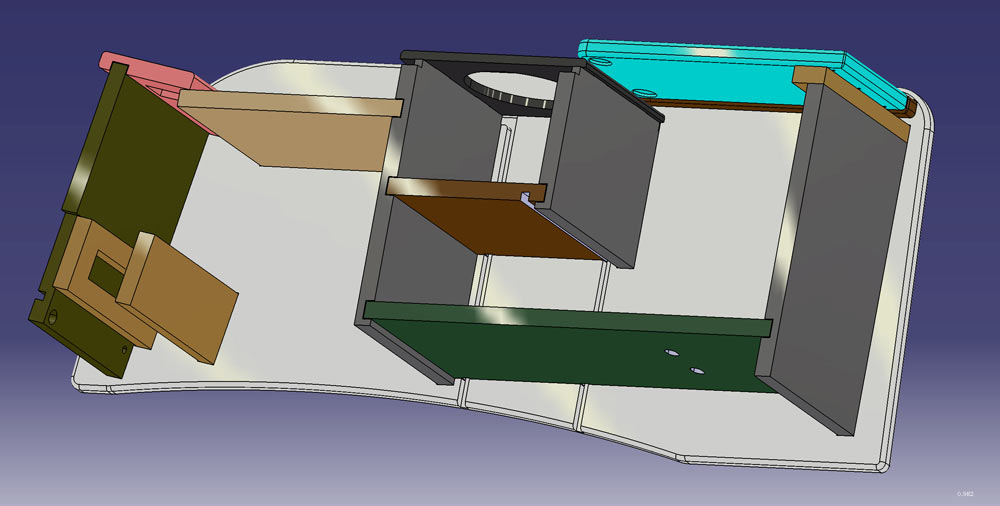1000x506 pixels.
Task: Click the scale value in bottom right corner
Action: [964, 493]
